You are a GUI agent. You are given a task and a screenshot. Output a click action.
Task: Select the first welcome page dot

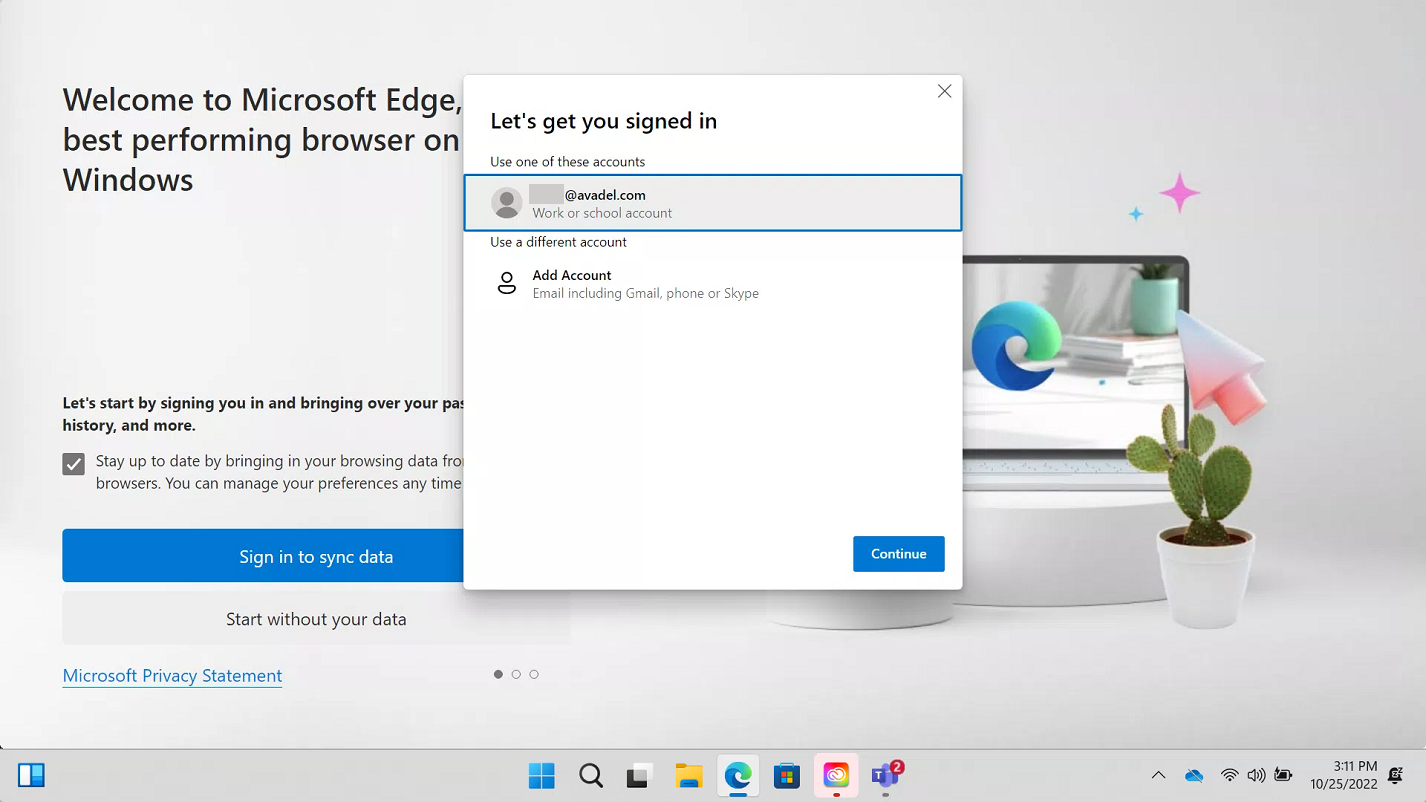498,674
